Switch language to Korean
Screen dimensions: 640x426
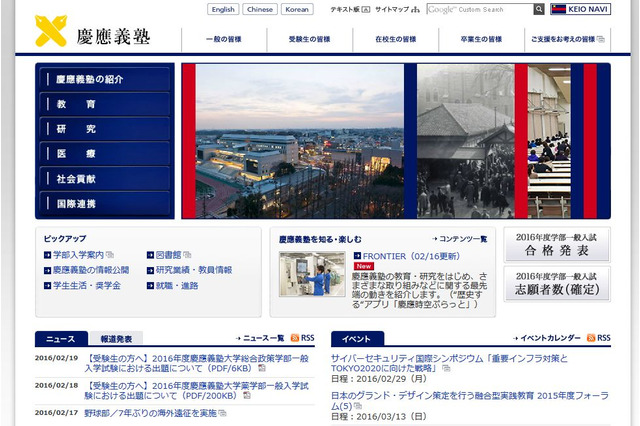click(x=297, y=9)
